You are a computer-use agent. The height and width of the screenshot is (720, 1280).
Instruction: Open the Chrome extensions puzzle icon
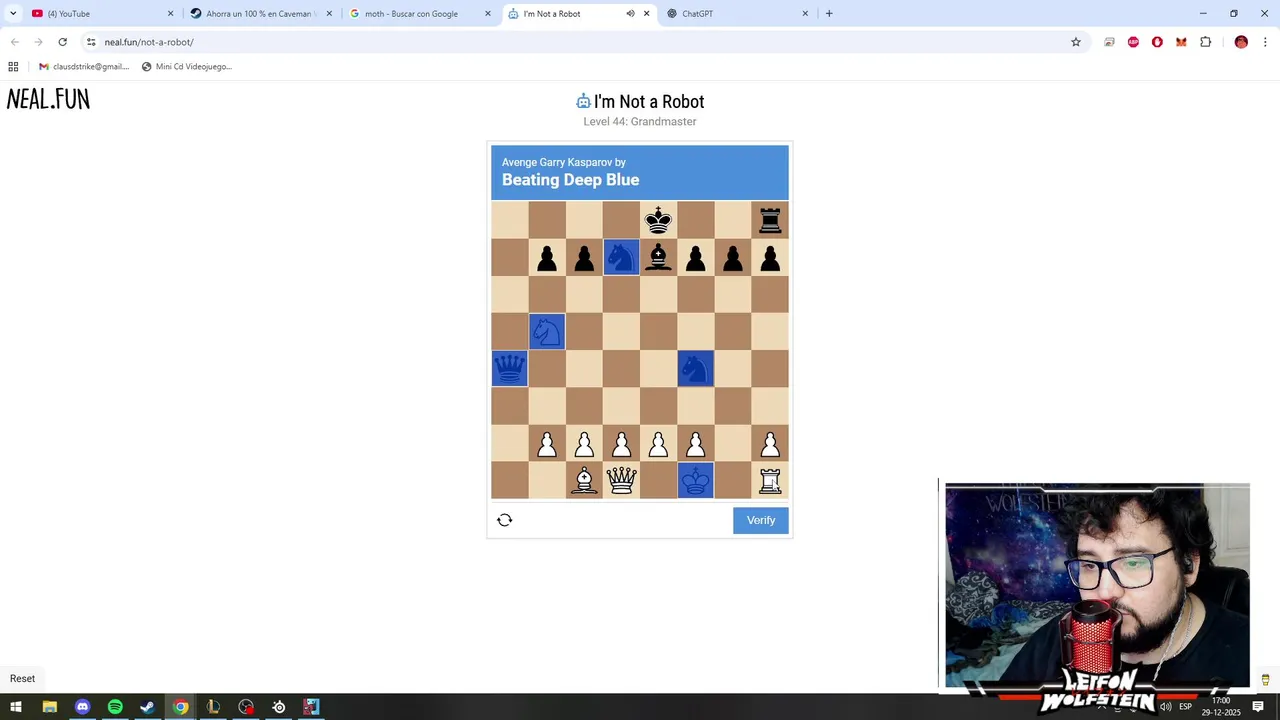[1205, 42]
